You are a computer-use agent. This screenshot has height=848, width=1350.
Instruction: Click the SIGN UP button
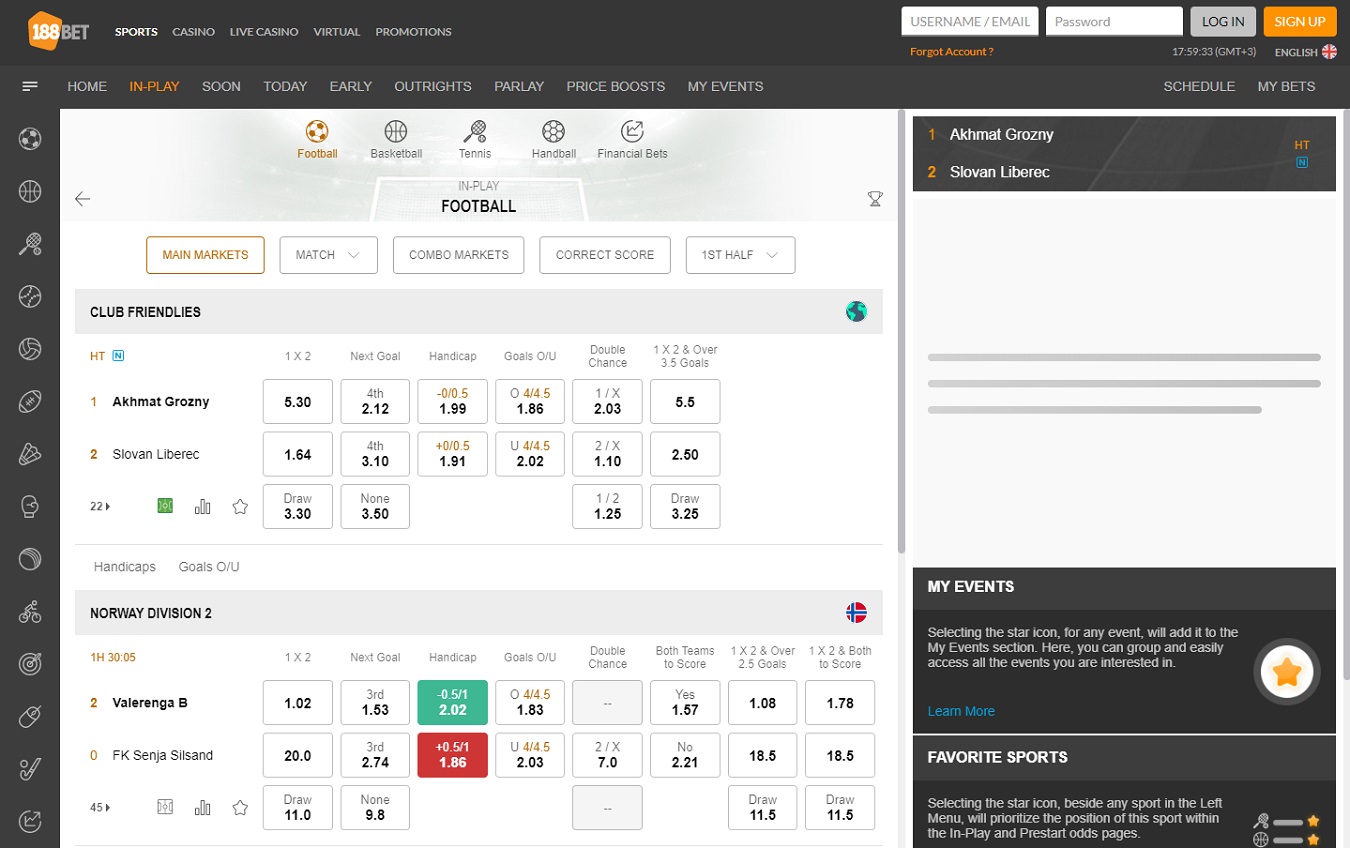point(1300,21)
